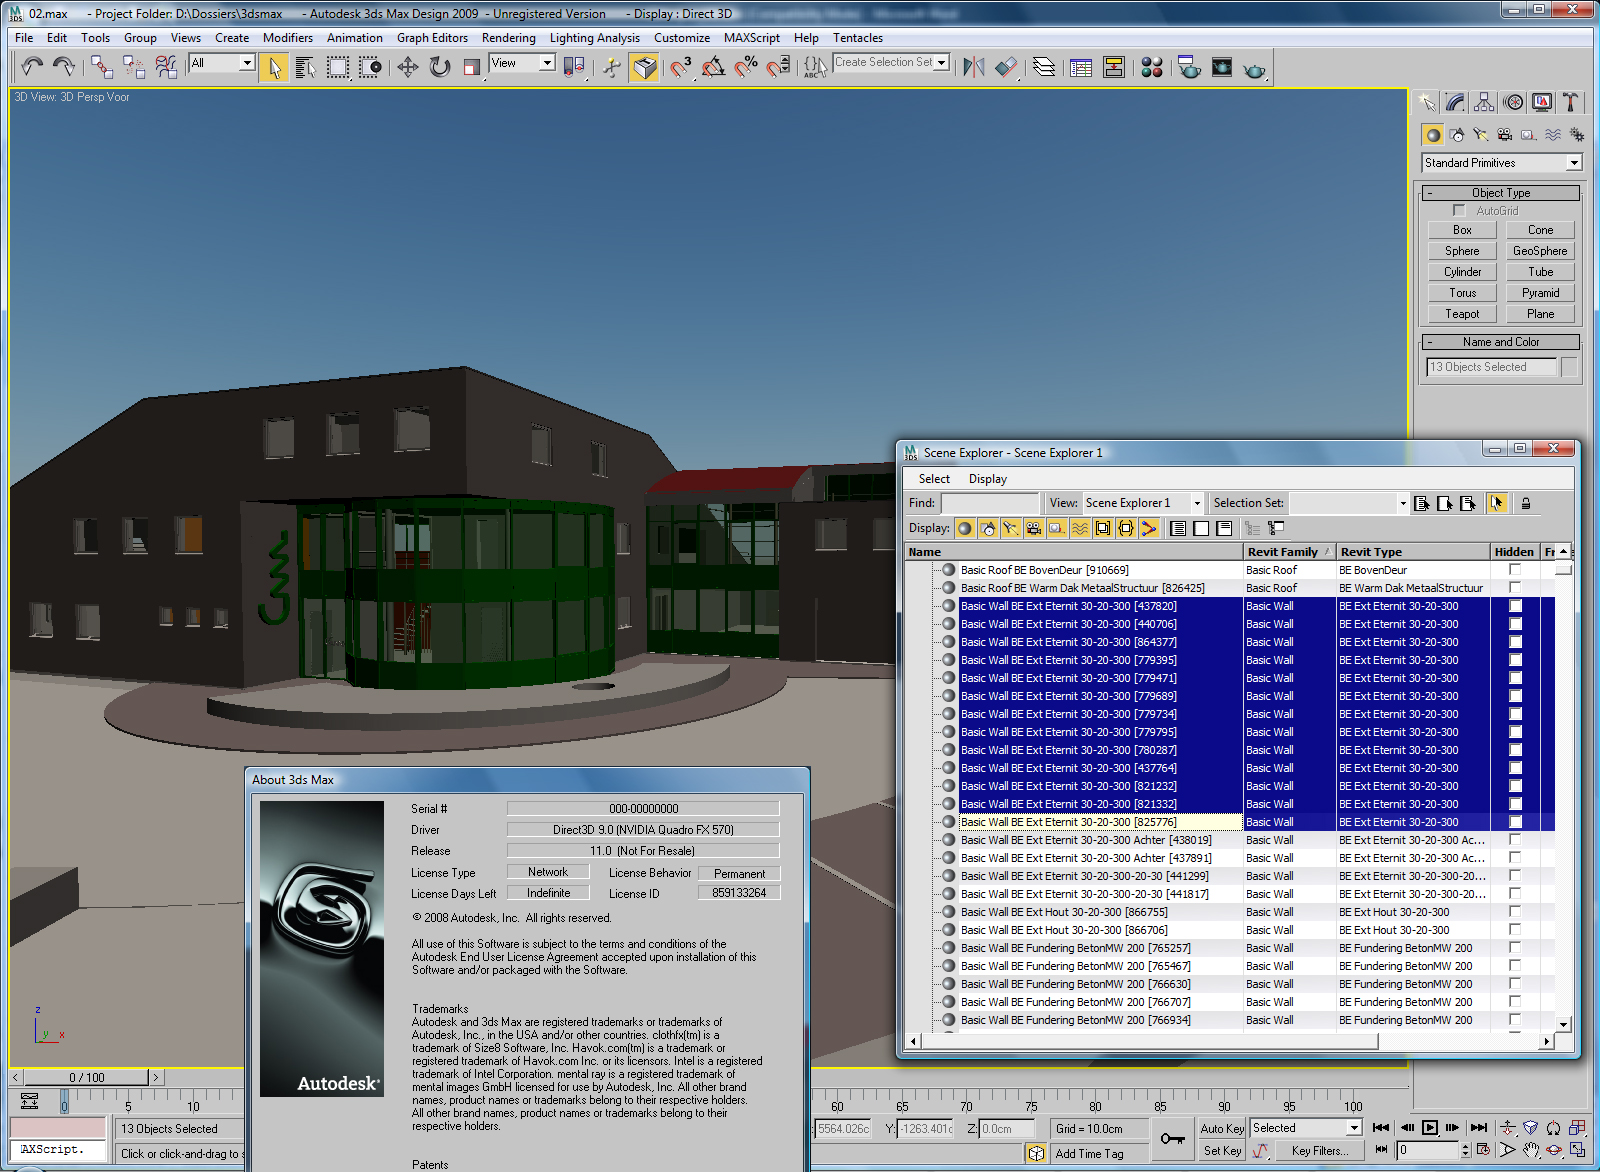The height and width of the screenshot is (1172, 1600).
Task: Toggle the 3D Snaps magnet icon
Action: 681,67
